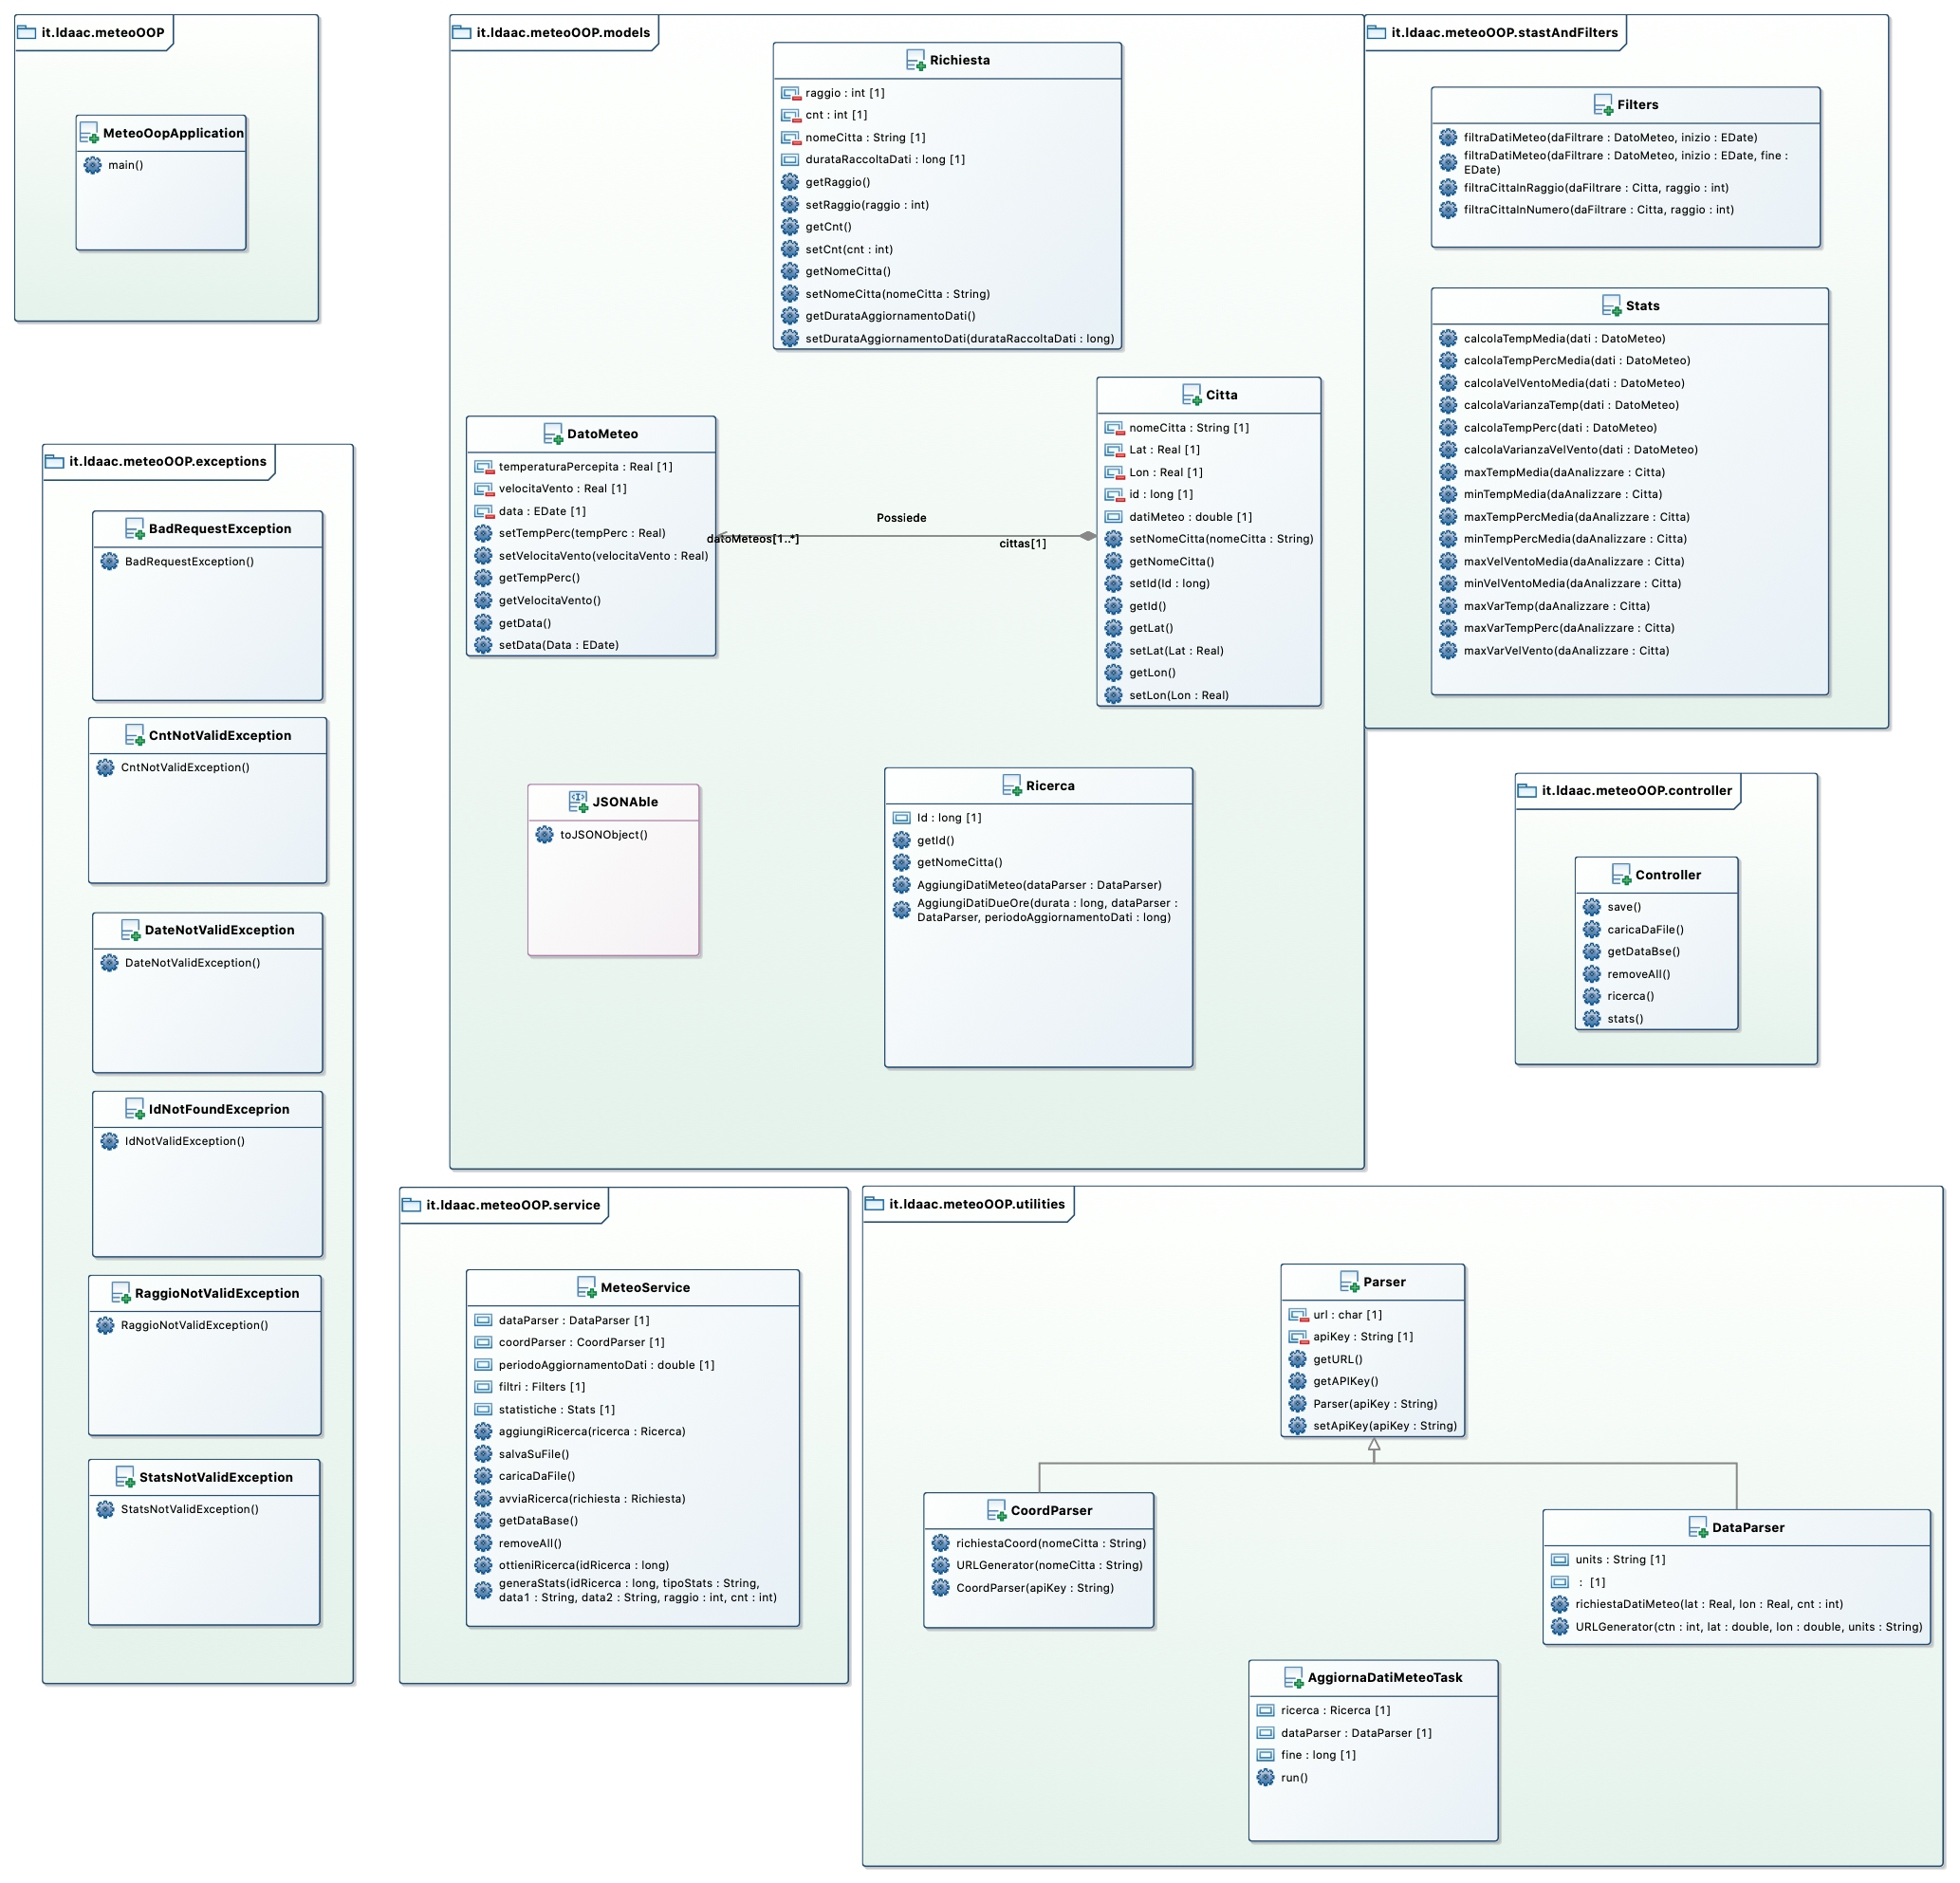Select maxVarVelVento(daAnalizzare : Citta) operation
This screenshot has width=1960, height=1883.
(x=1567, y=652)
